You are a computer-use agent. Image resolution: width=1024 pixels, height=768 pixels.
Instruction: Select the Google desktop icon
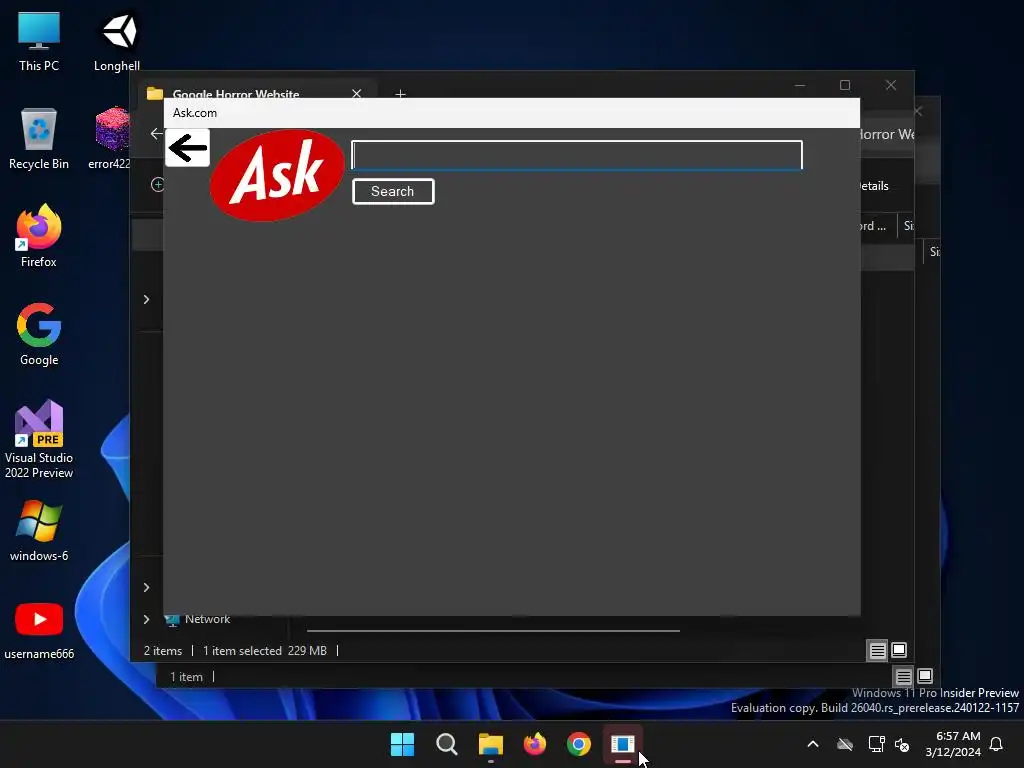point(39,334)
